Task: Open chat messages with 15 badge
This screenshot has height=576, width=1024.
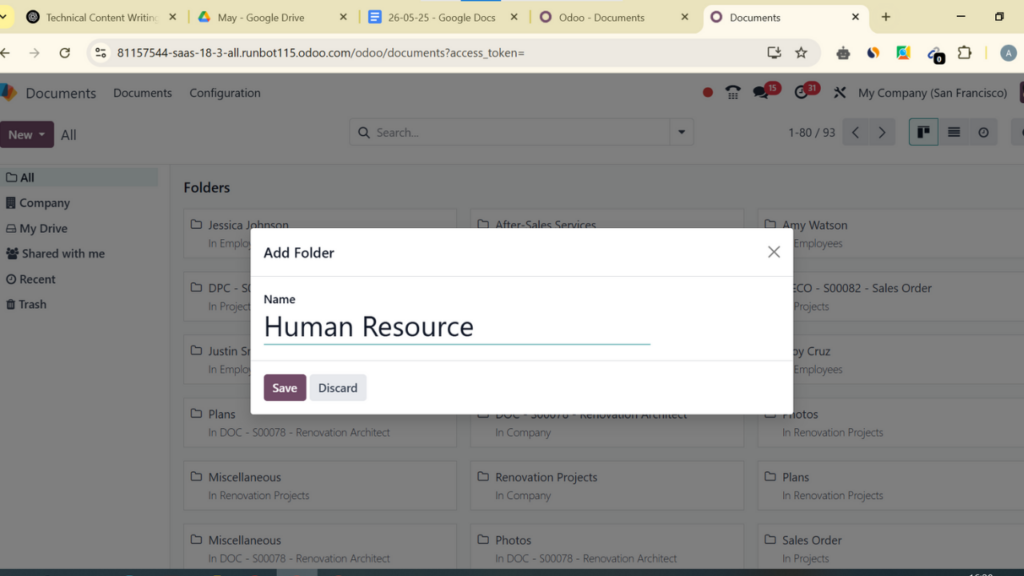Action: (765, 91)
